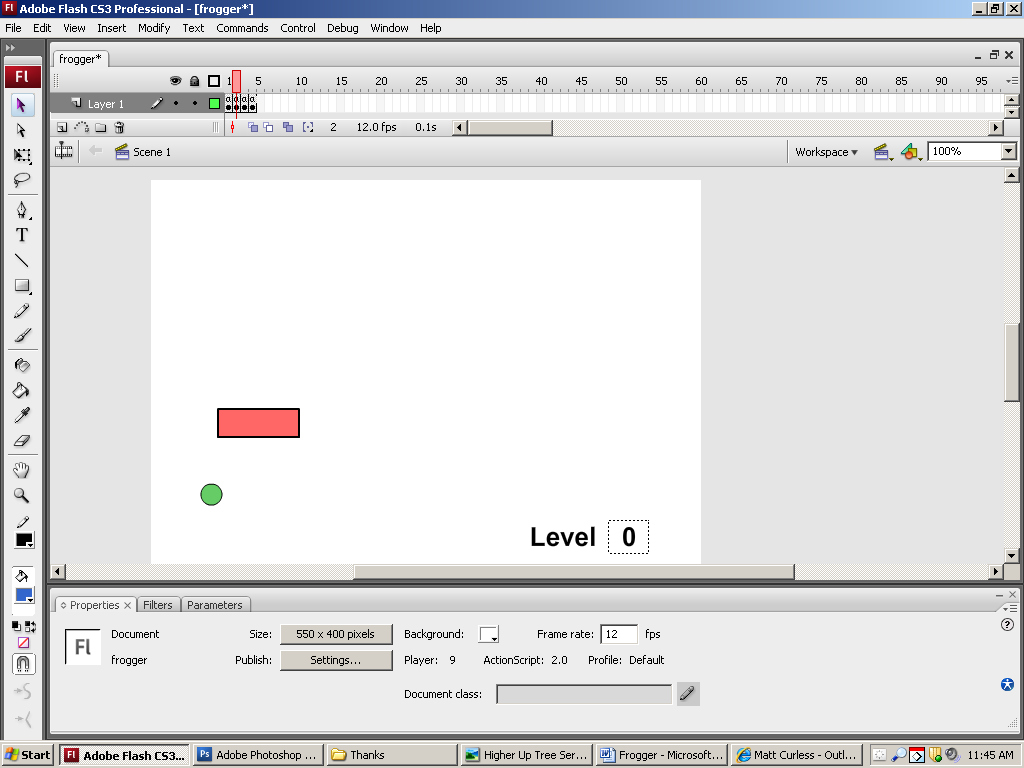1024x768 pixels.
Task: Select the Zoom magnifier tool
Action: click(22, 495)
